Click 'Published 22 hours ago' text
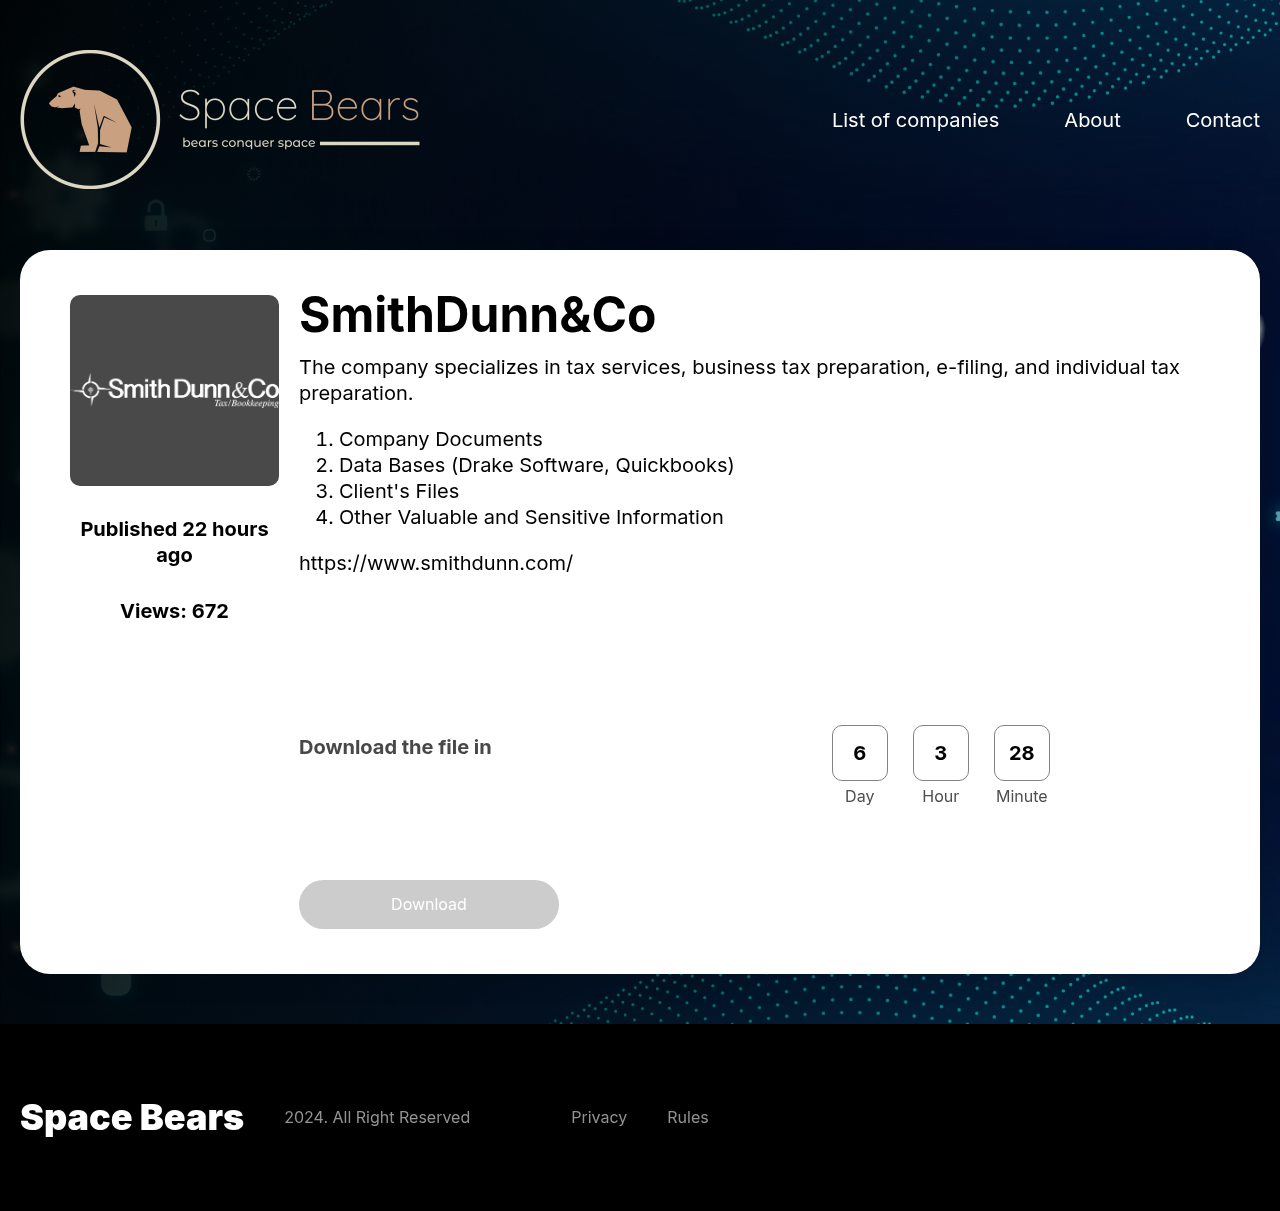This screenshot has width=1280, height=1211. point(174,542)
